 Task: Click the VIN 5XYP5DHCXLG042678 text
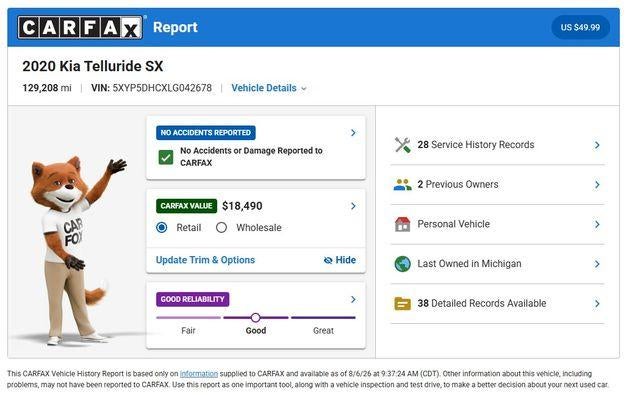click(x=151, y=88)
